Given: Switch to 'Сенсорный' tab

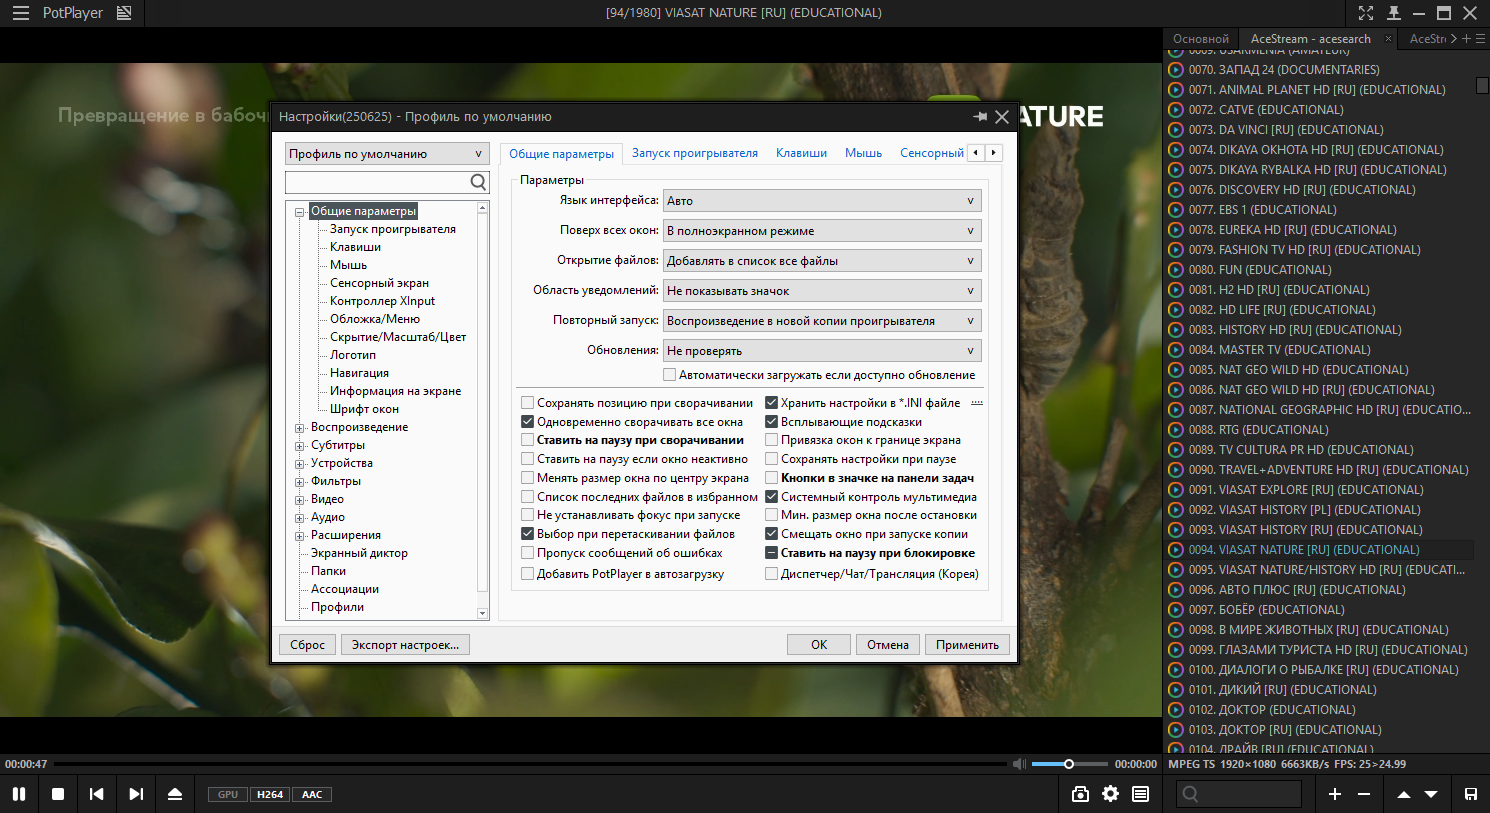Looking at the screenshot, I should tap(932, 153).
